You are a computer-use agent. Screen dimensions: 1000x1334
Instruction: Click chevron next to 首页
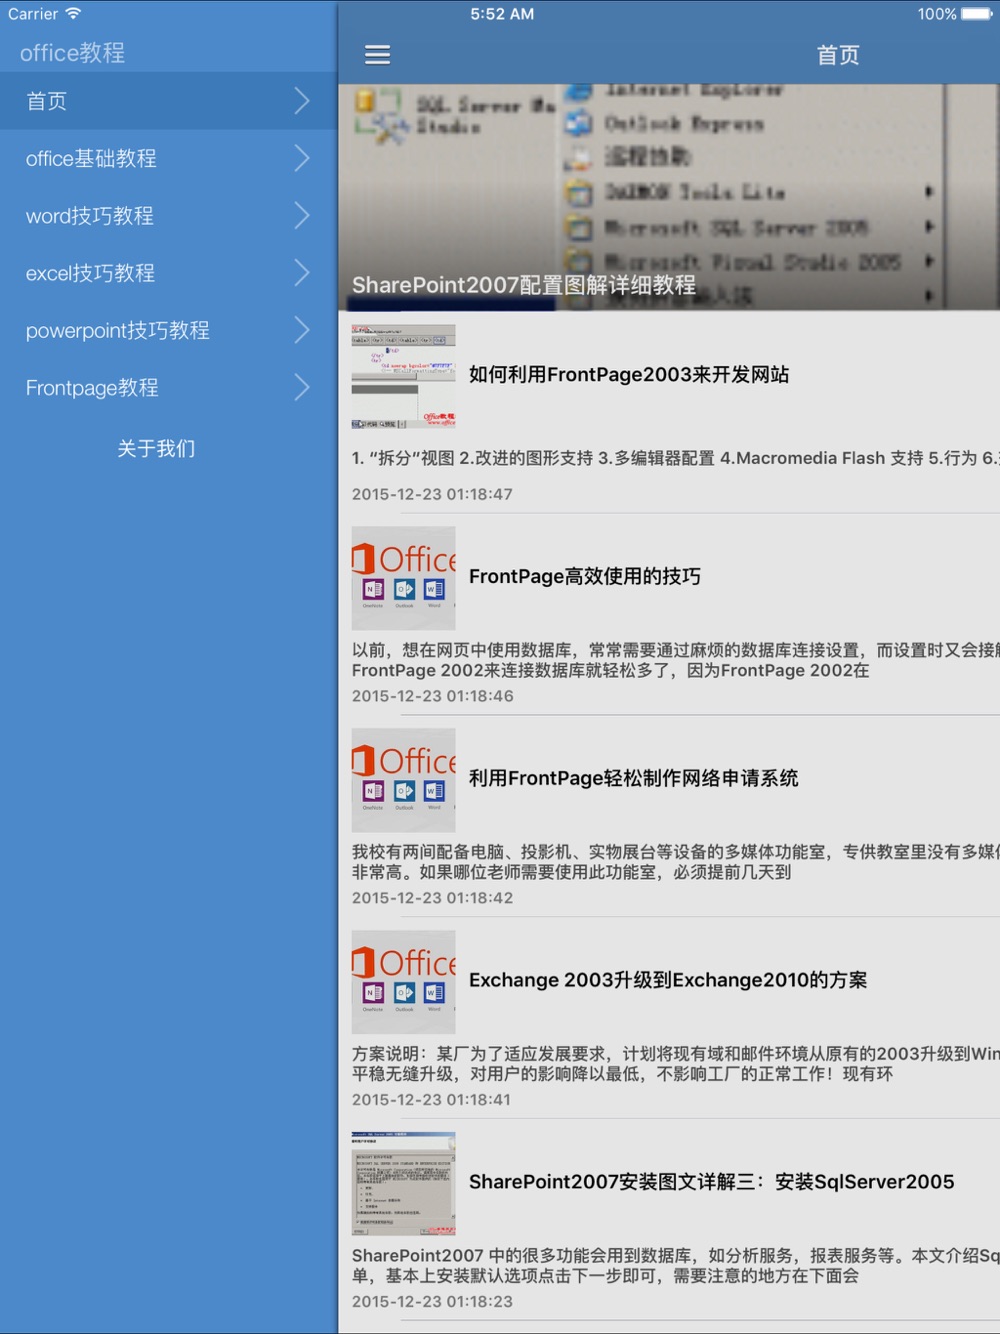302,101
